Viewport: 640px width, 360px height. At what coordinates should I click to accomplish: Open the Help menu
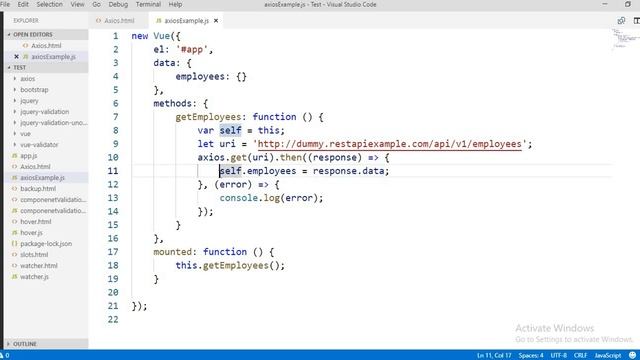[x=176, y=4]
